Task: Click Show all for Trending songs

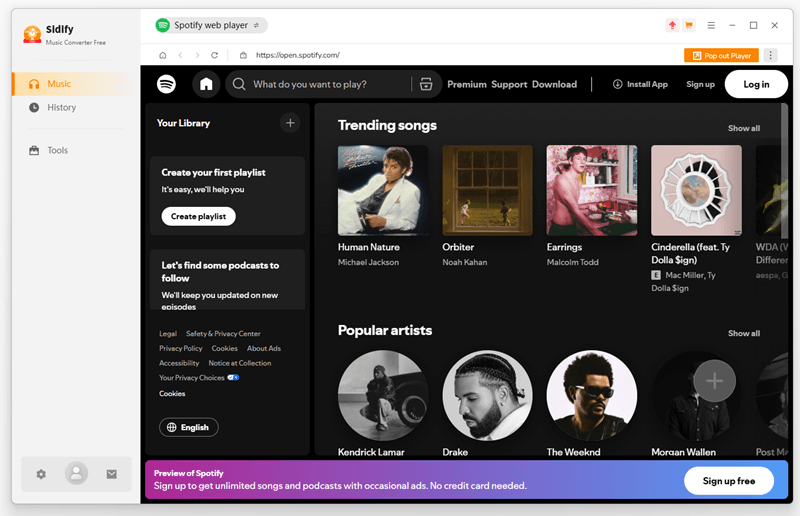Action: [743, 128]
